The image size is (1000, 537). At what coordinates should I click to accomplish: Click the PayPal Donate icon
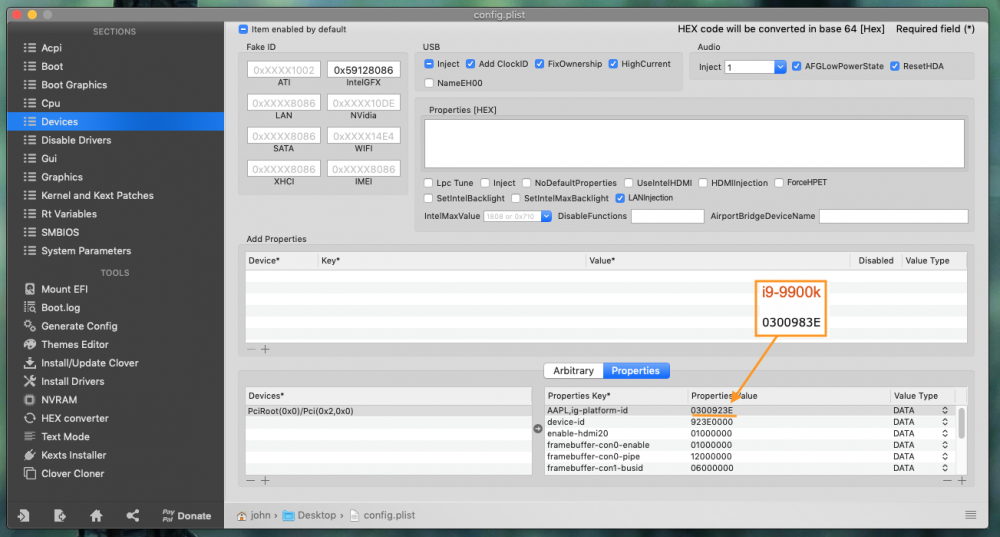pos(168,515)
